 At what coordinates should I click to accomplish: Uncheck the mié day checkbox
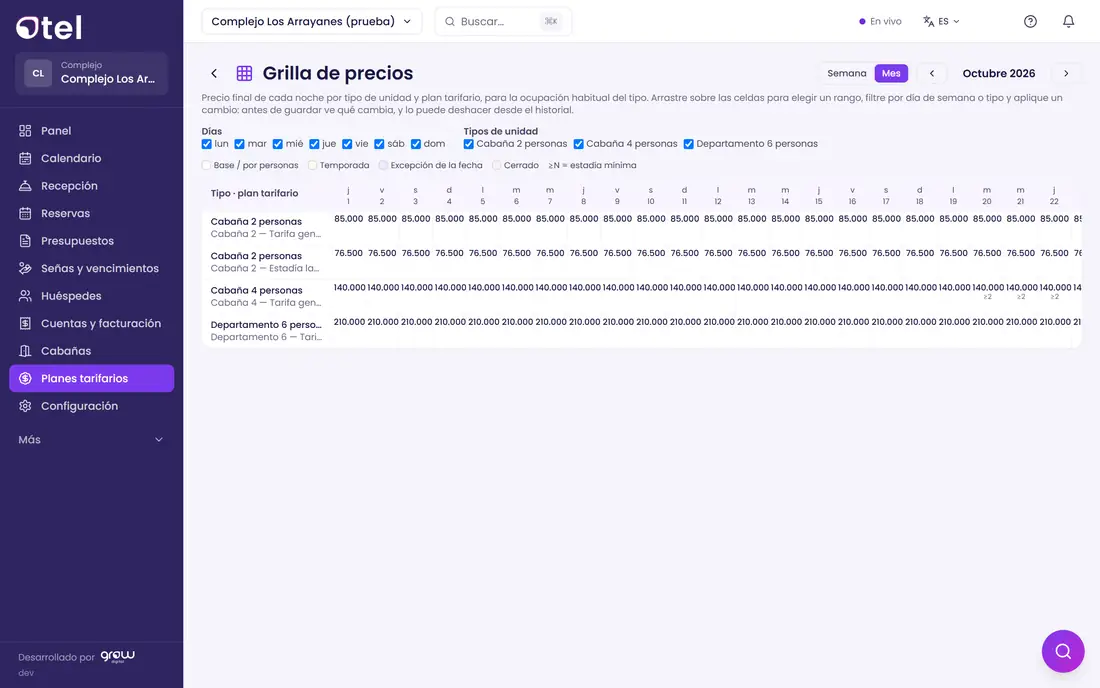(278, 144)
